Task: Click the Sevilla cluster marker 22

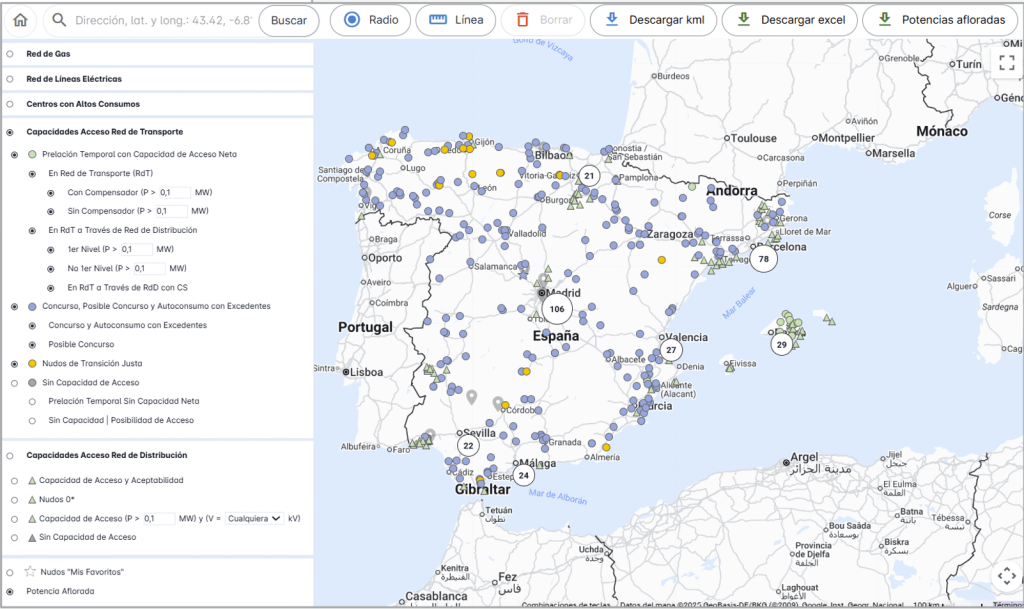Action: point(467,445)
